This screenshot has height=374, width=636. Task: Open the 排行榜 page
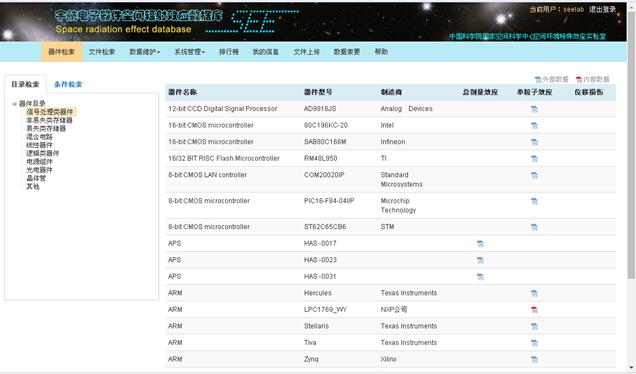(229, 52)
